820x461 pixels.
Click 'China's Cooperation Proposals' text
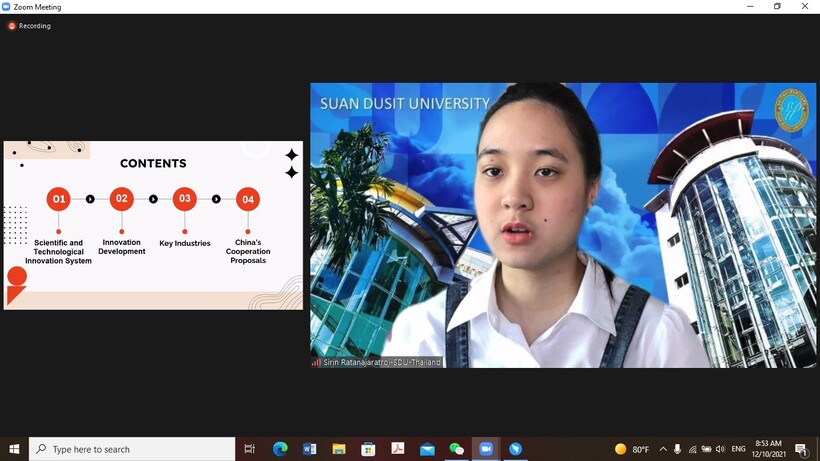pyautogui.click(x=248, y=251)
